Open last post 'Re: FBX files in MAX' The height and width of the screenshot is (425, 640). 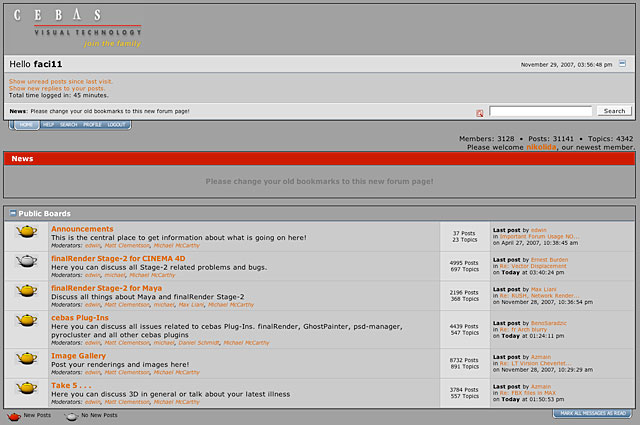tap(528, 393)
